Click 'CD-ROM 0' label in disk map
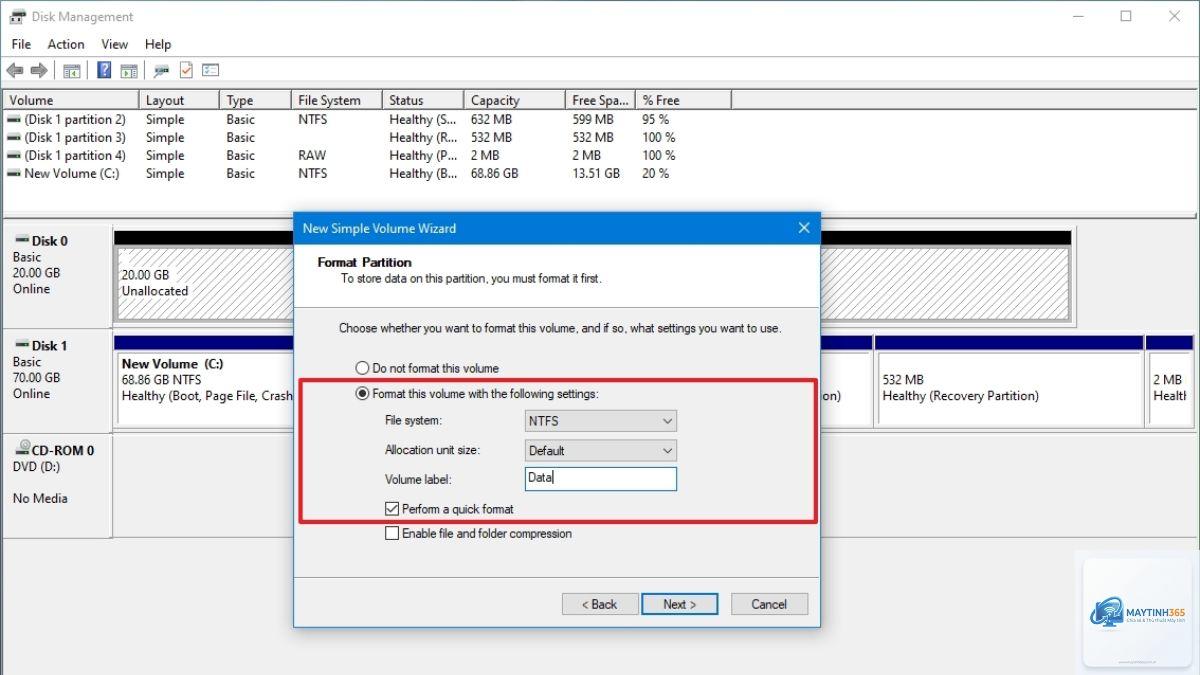 coord(63,451)
